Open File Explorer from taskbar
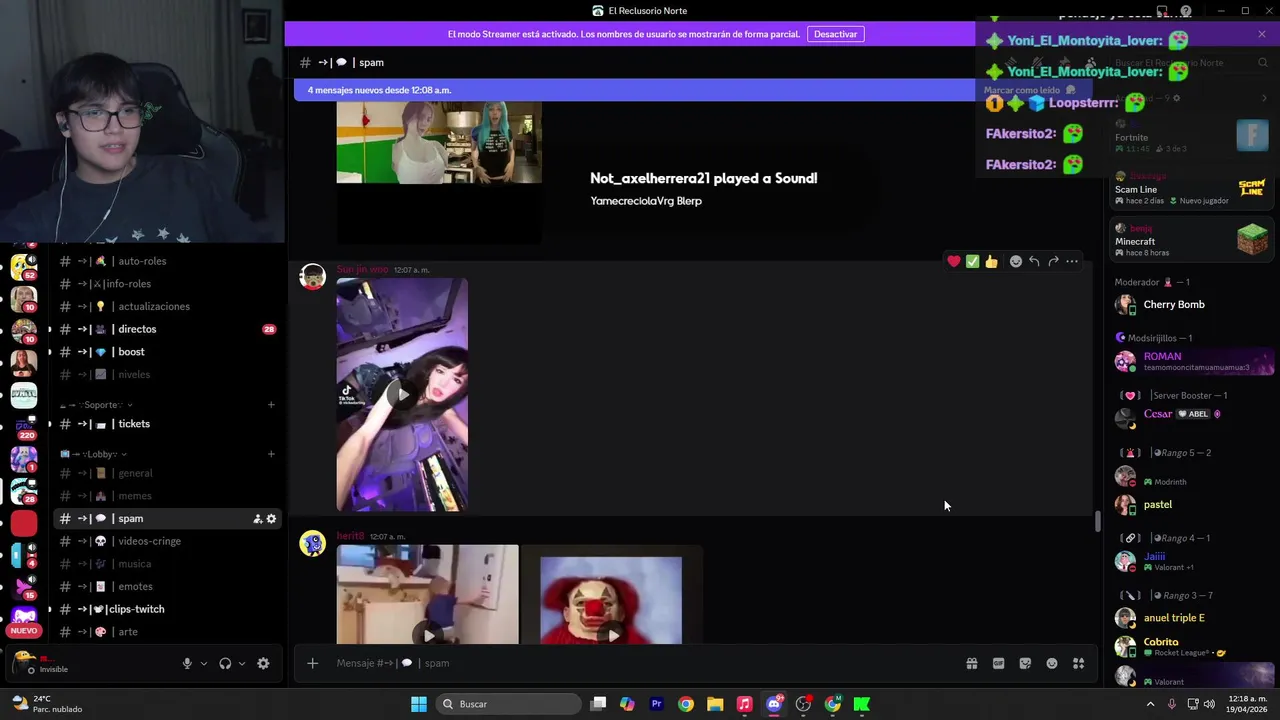The height and width of the screenshot is (720, 1280). point(715,704)
